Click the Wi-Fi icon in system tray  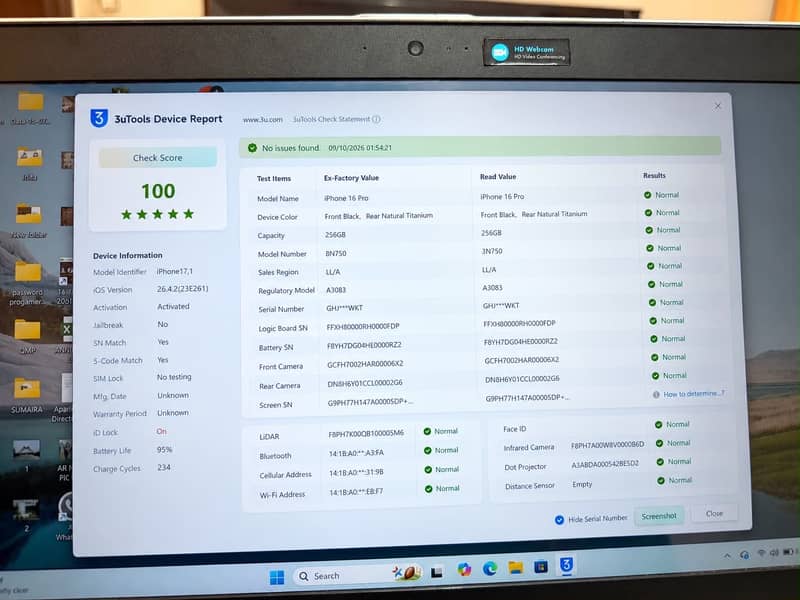tap(761, 553)
